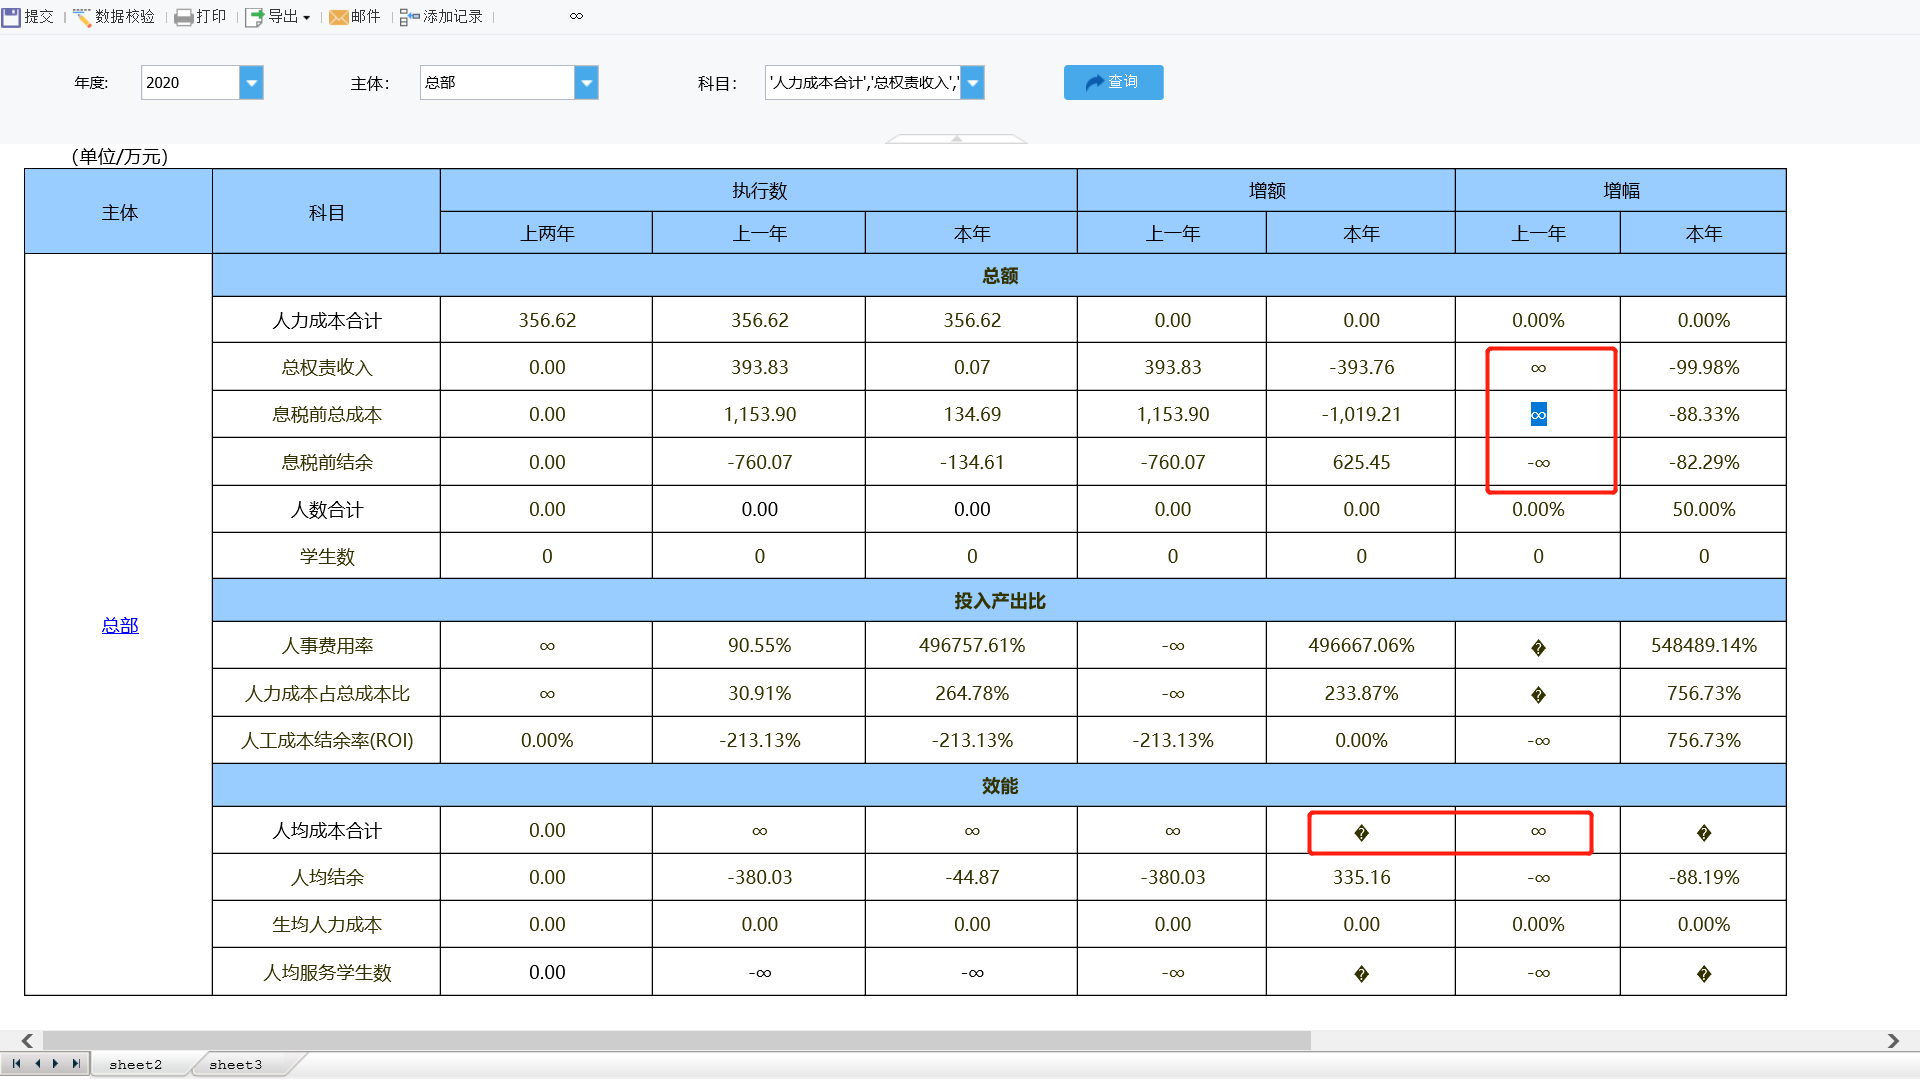Click the 提交 submit icon
This screenshot has width=1920, height=1080.
pyautogui.click(x=11, y=16)
